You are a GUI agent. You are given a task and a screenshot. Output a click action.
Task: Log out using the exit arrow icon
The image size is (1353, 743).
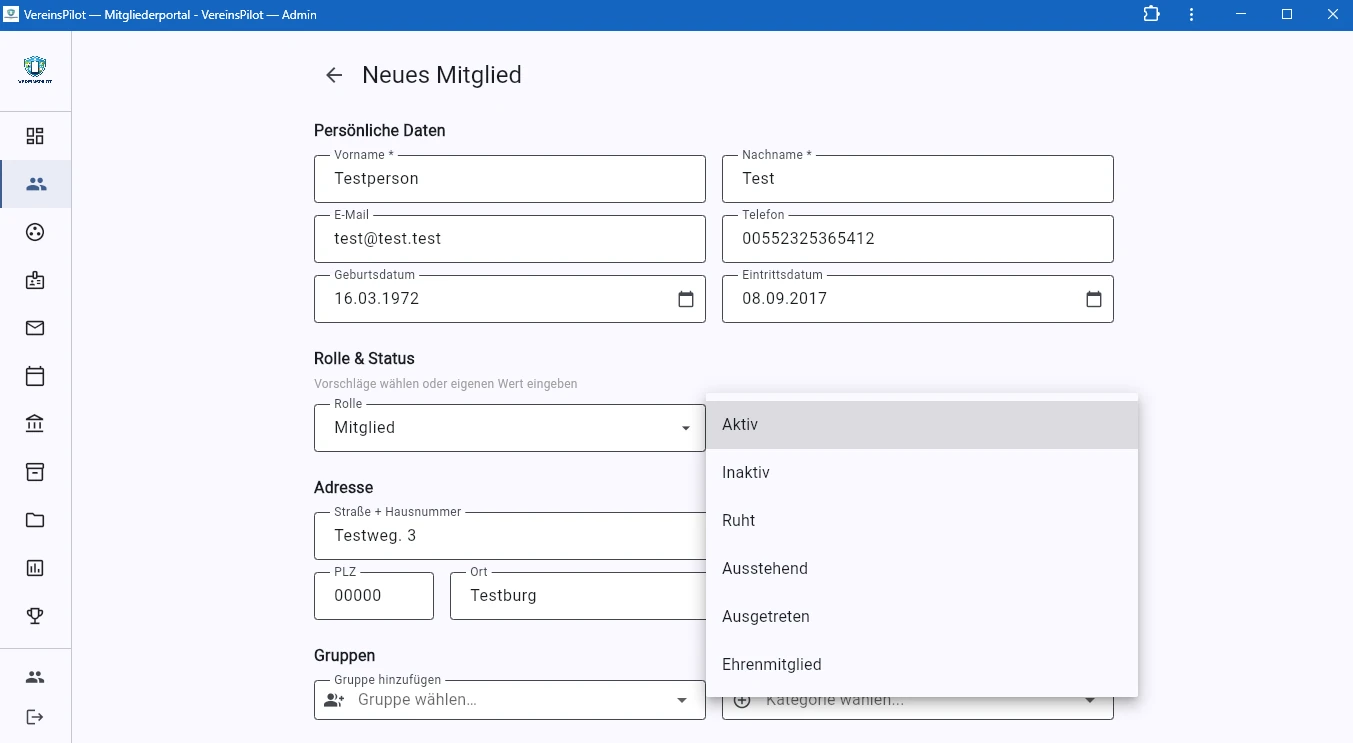pos(35,716)
